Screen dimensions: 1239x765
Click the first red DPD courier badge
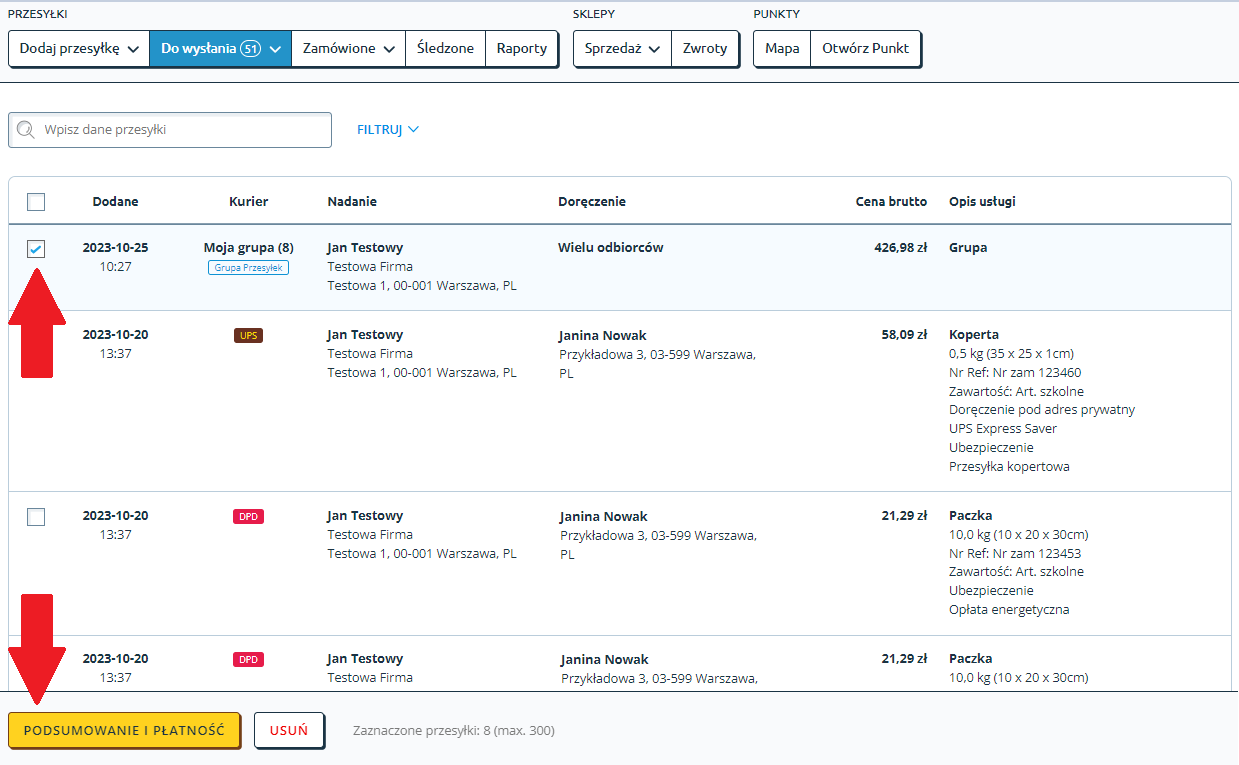248,517
